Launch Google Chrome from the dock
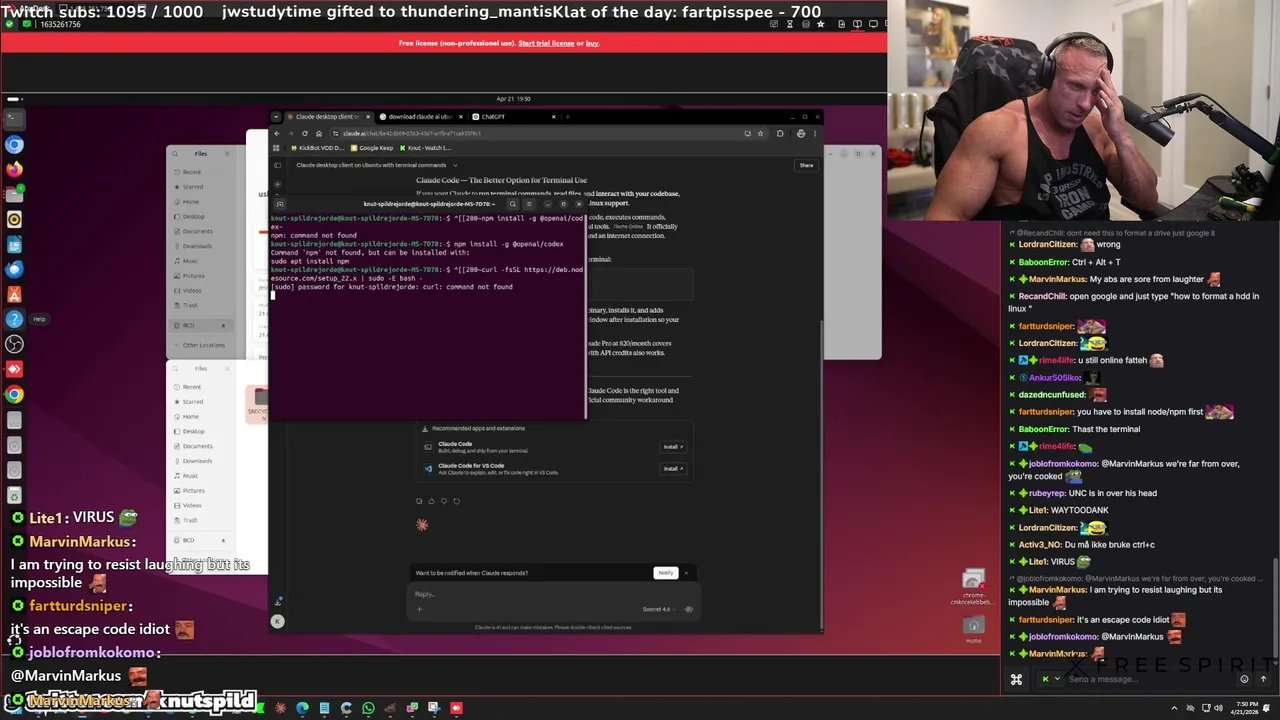This screenshot has height=720, width=1280. [14, 394]
